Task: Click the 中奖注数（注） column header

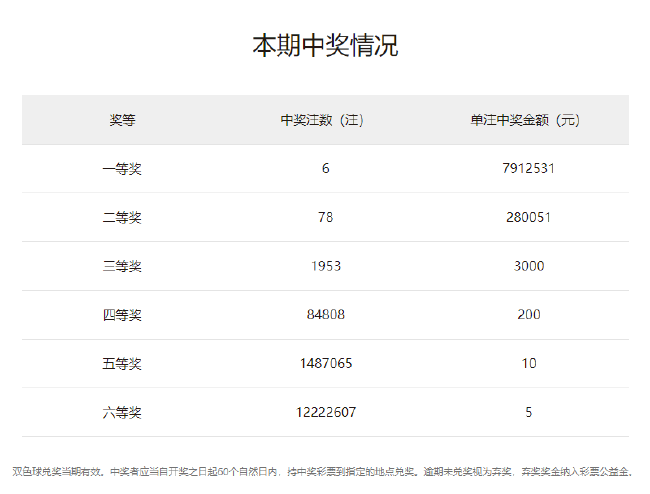Action: (x=325, y=120)
